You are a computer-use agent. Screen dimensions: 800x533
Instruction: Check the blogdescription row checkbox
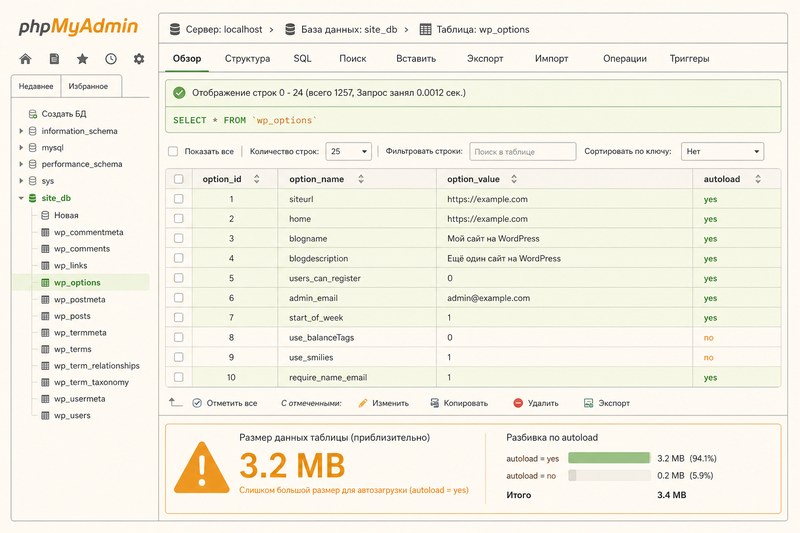click(179, 258)
